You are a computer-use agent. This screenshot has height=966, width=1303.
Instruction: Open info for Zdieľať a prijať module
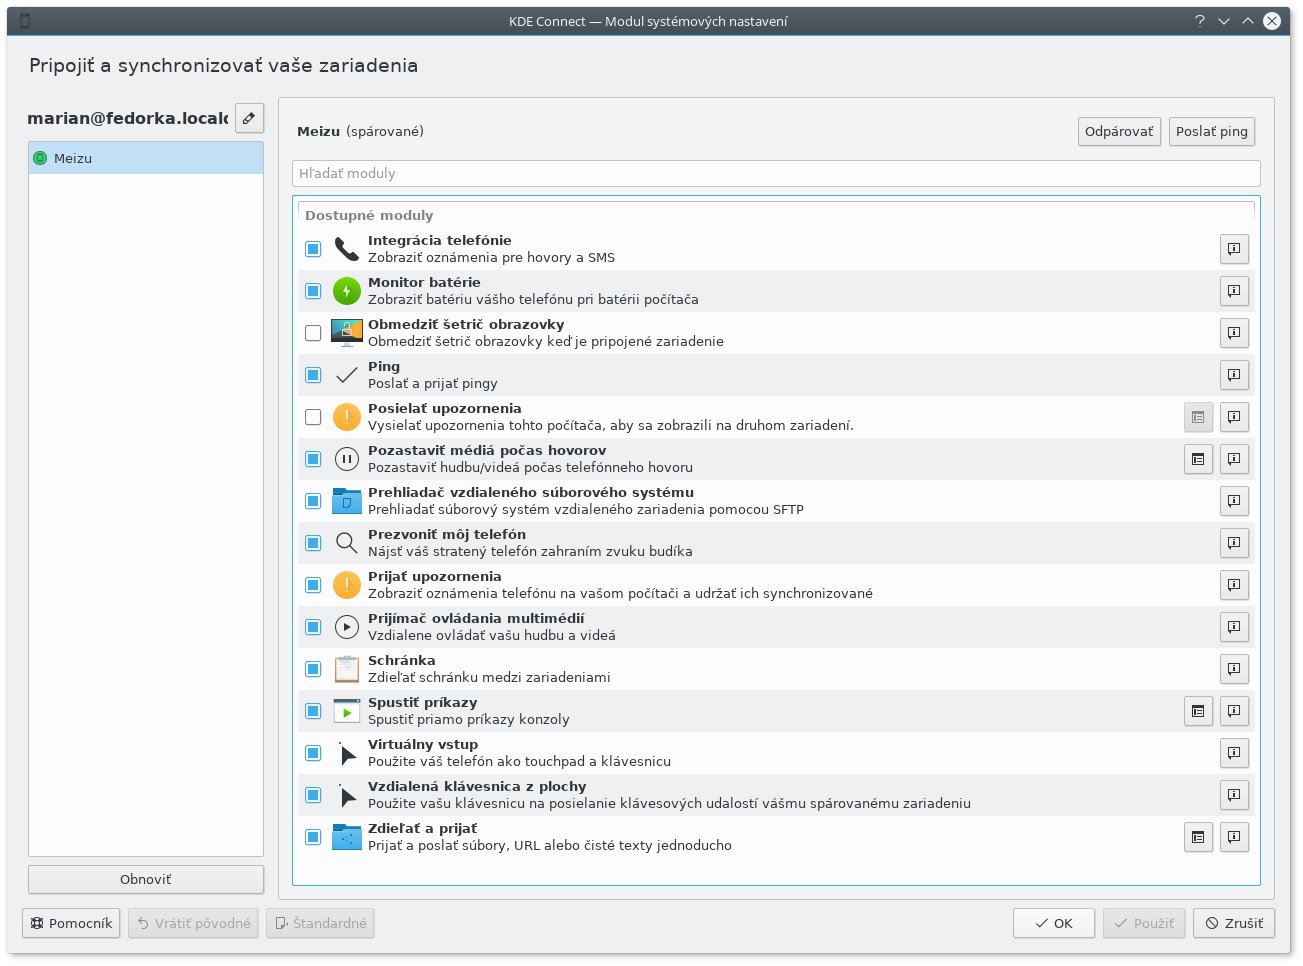click(x=1234, y=837)
